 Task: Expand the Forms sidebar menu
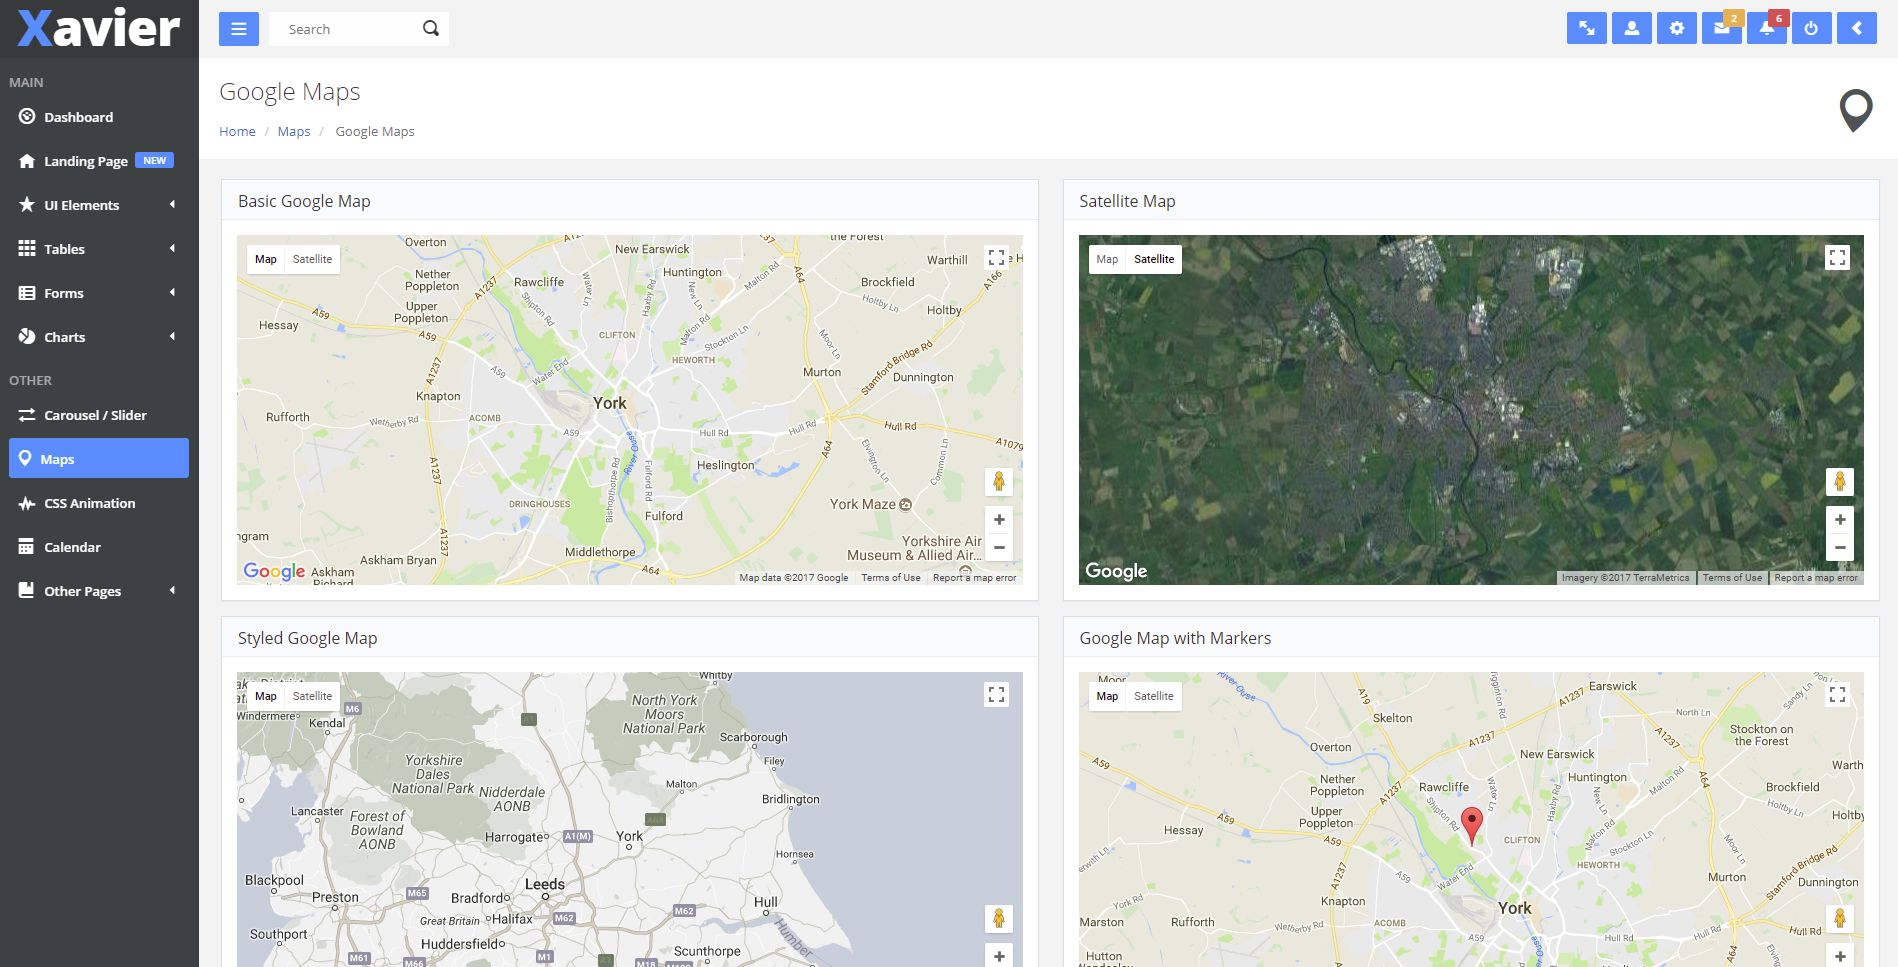click(98, 293)
